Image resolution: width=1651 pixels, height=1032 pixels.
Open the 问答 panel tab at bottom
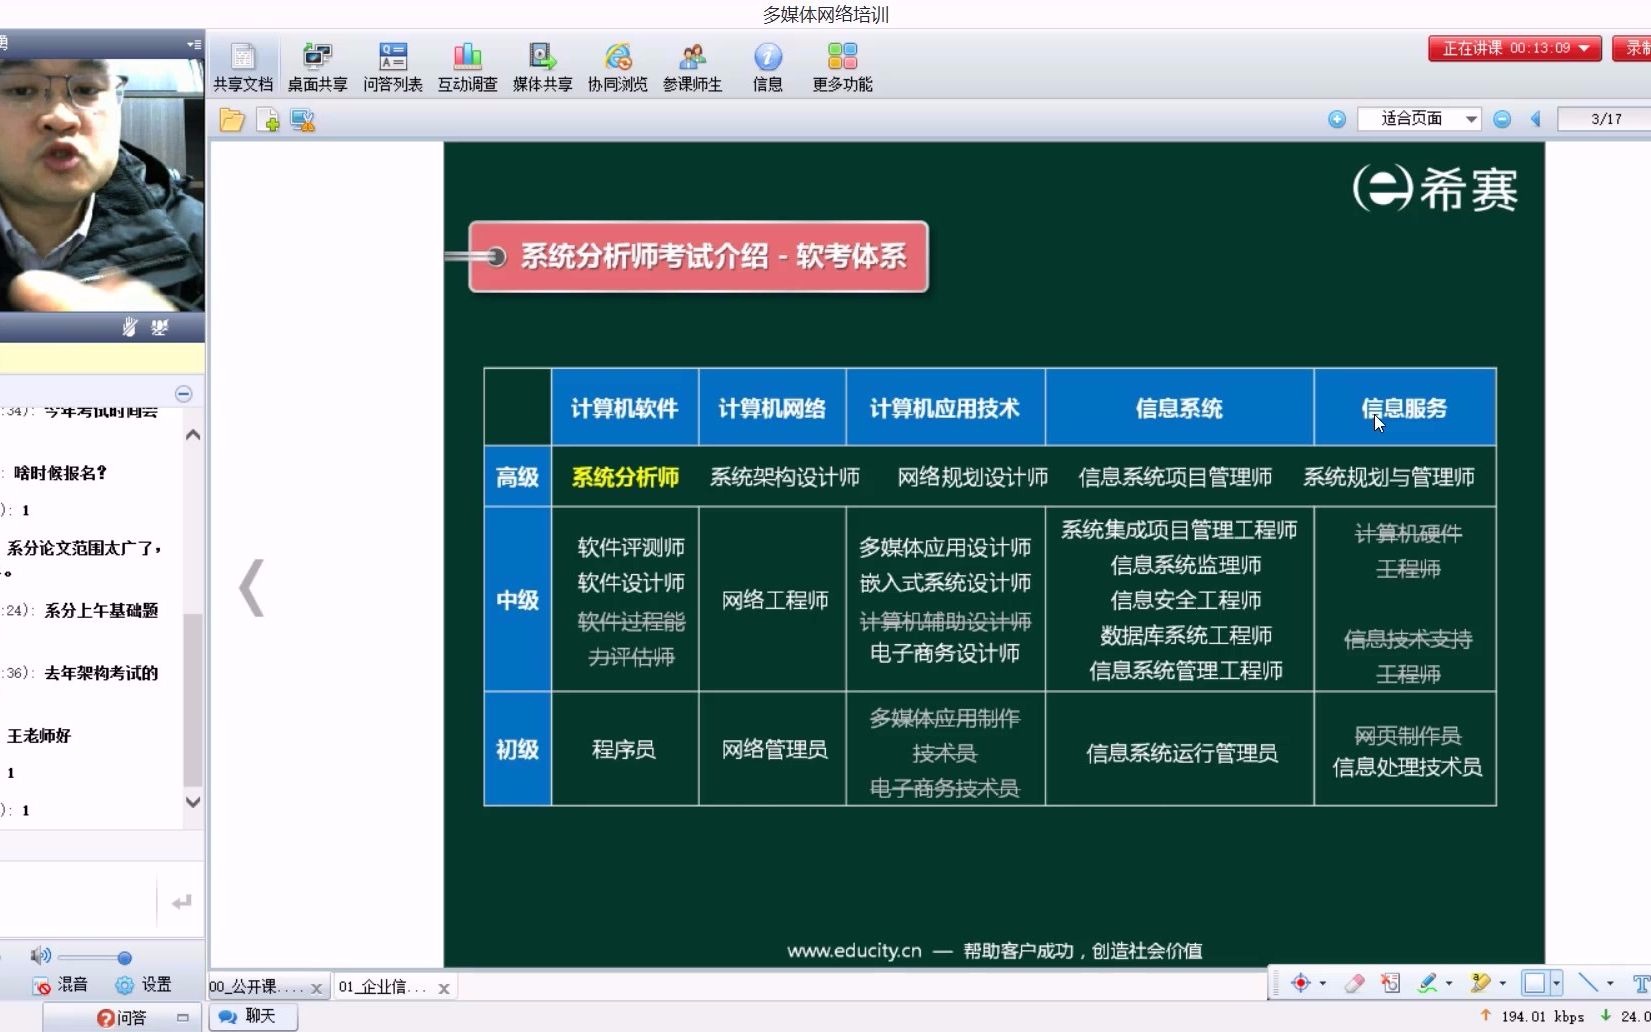[120, 1018]
